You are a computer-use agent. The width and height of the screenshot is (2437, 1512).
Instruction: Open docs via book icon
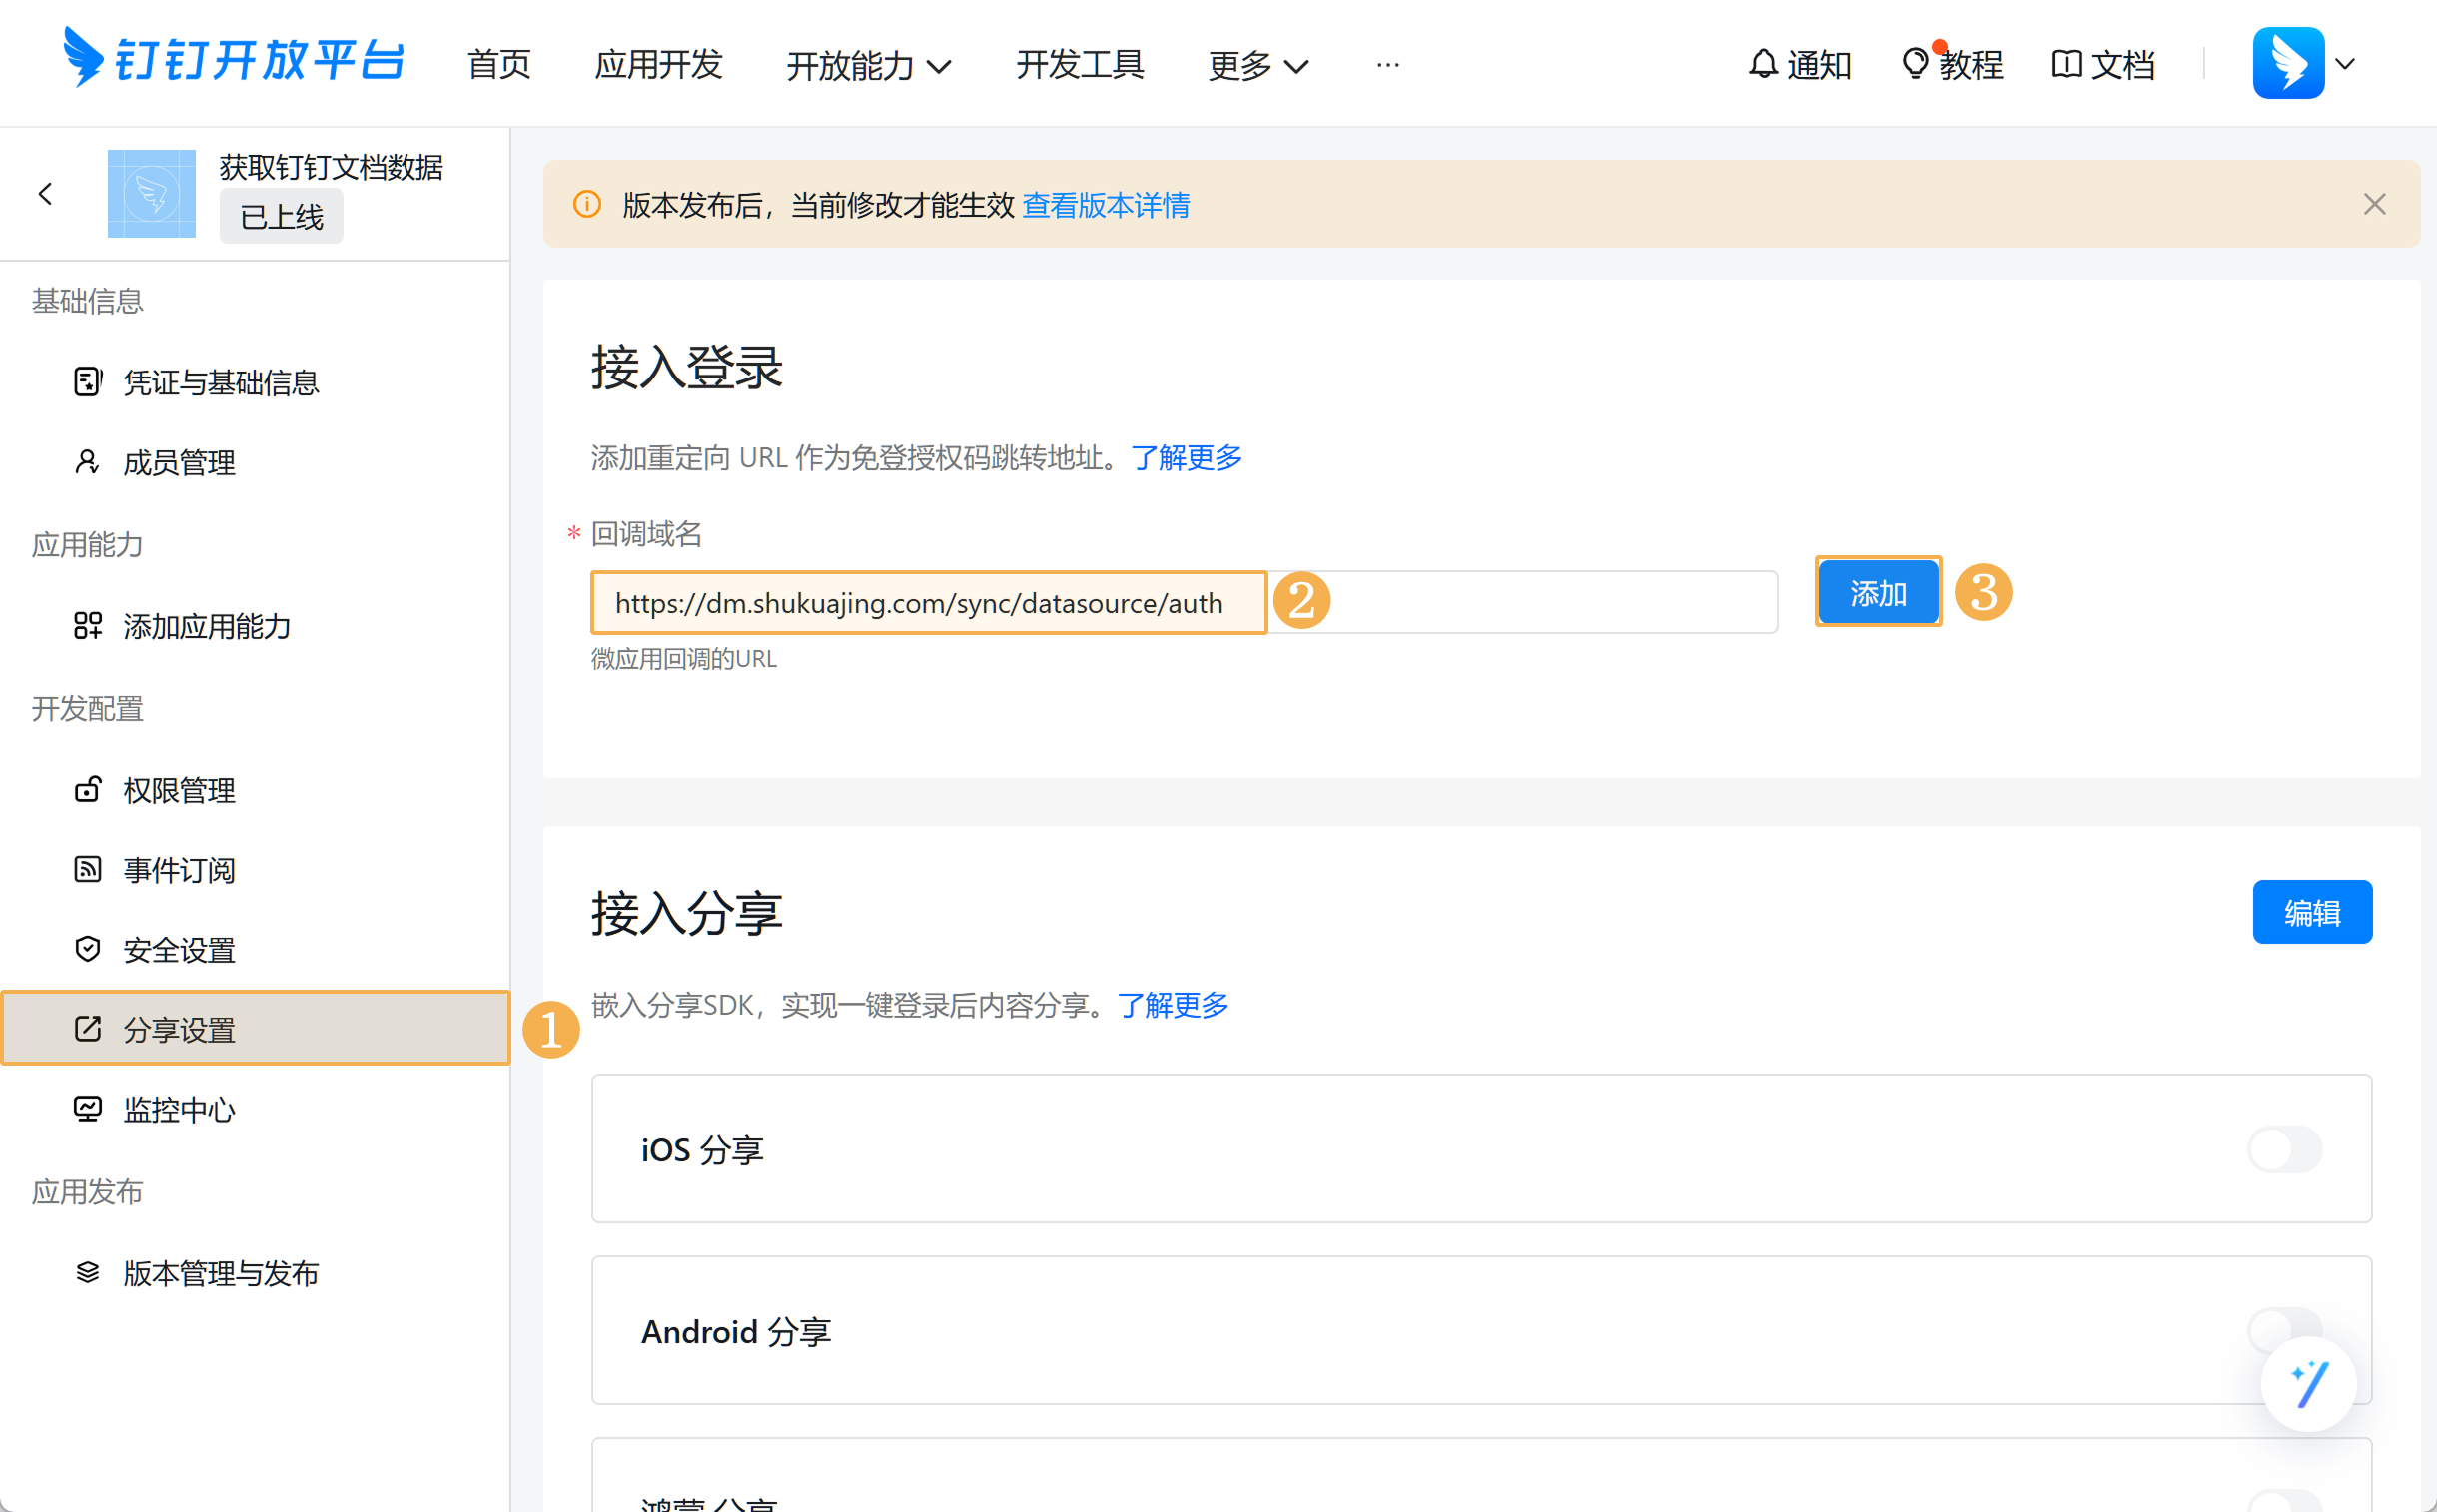2066,64
